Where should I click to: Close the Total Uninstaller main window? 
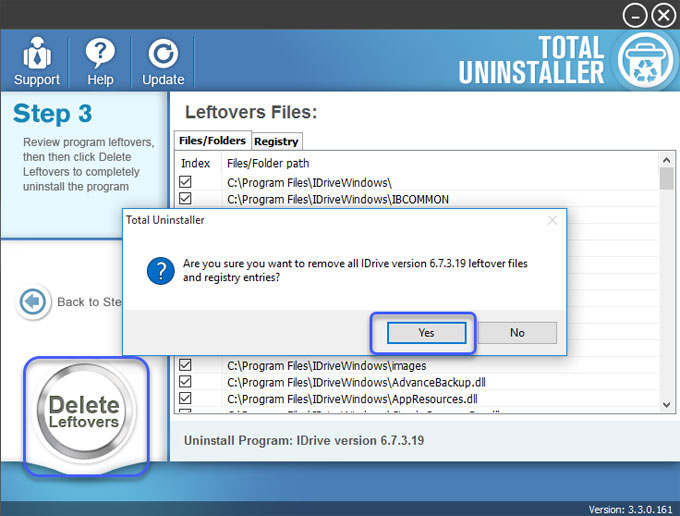pos(664,16)
